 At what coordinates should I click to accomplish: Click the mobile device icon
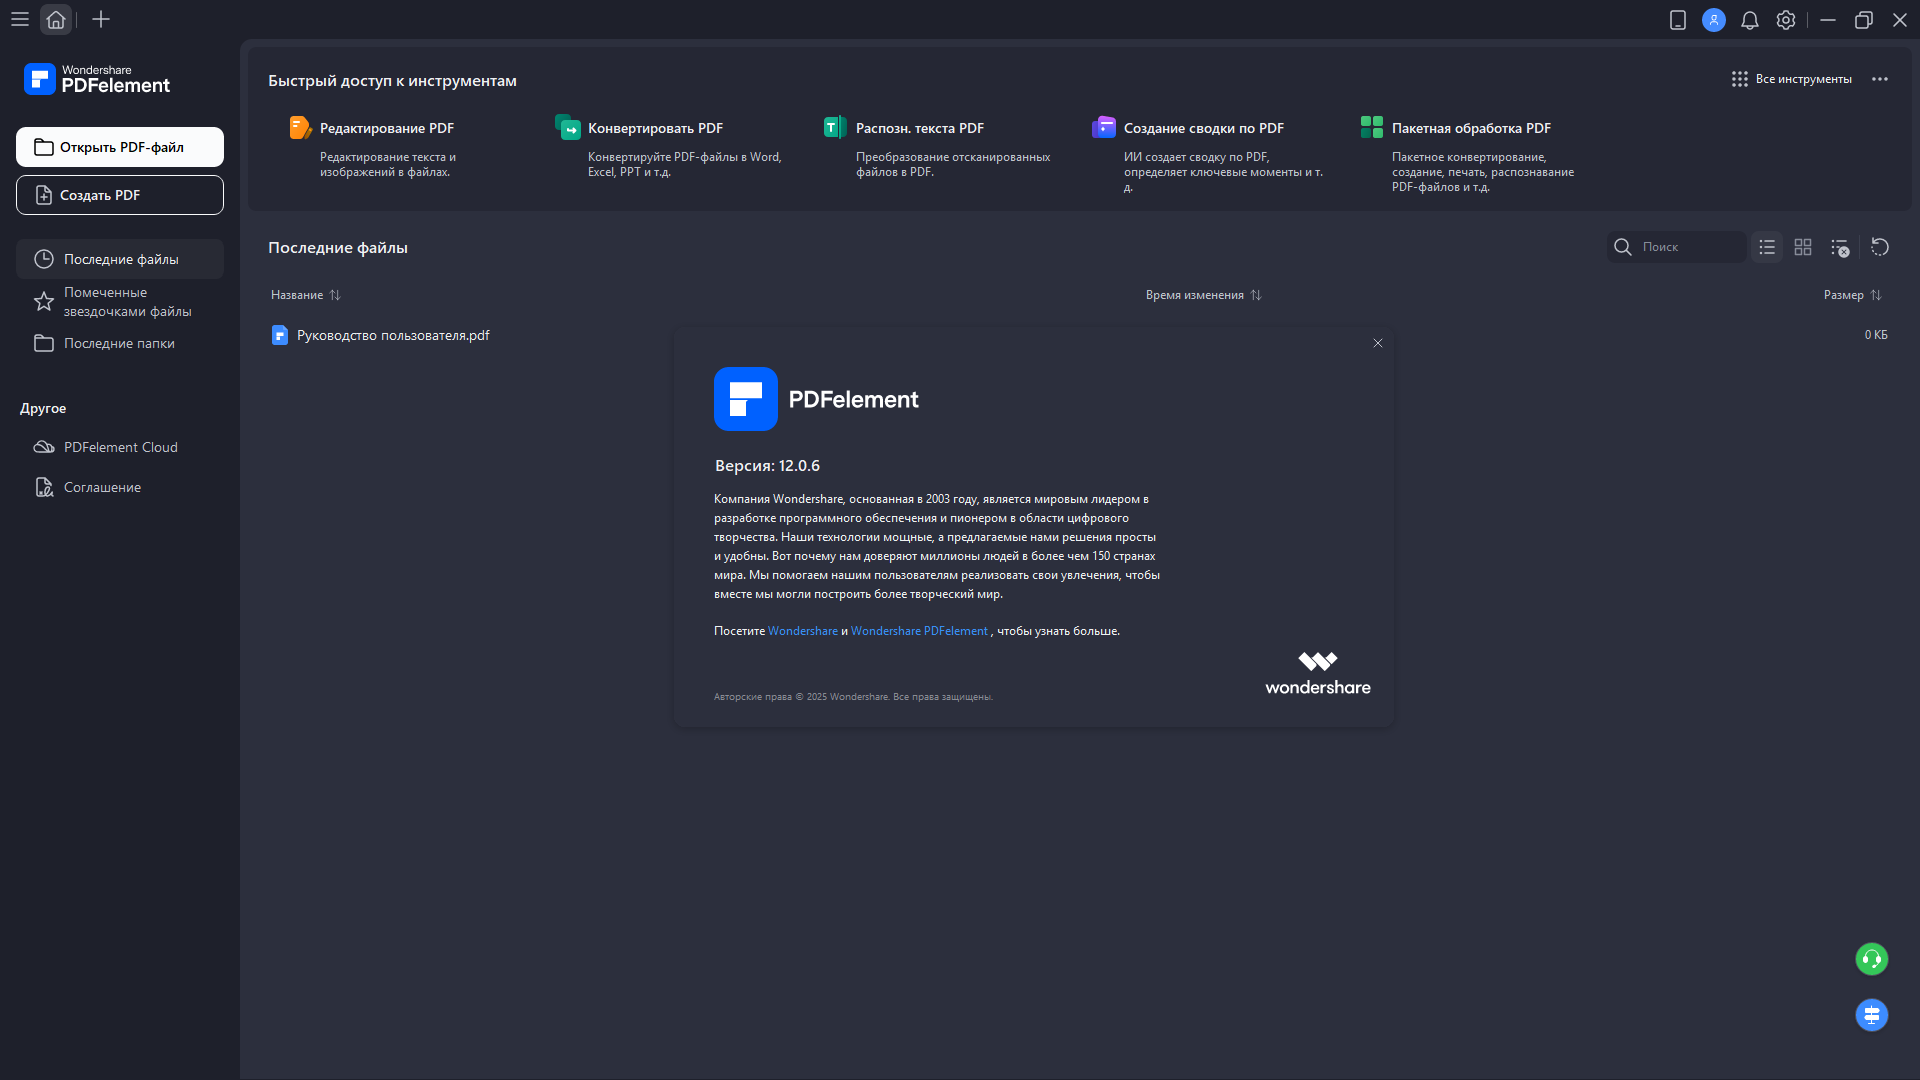[1677, 20]
